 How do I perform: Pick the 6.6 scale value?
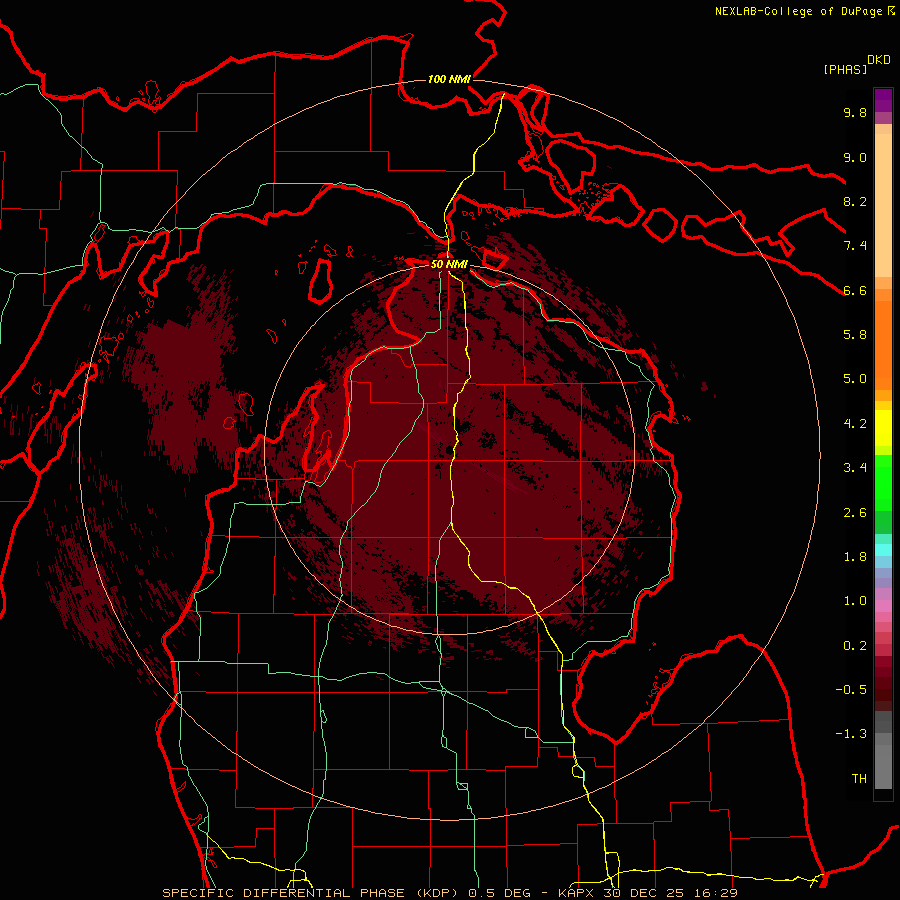tap(855, 290)
